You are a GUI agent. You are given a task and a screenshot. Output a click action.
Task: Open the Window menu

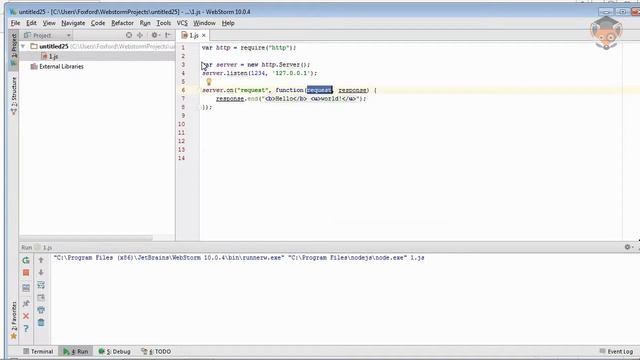tap(204, 23)
